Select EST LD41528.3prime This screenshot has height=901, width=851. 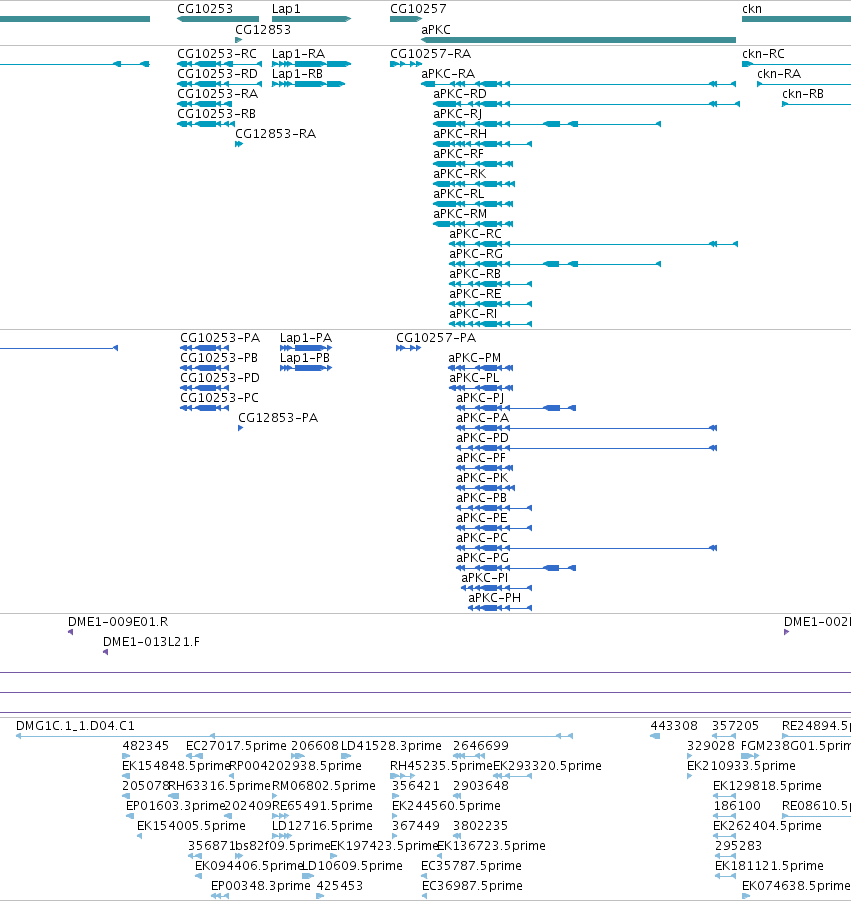[345, 756]
